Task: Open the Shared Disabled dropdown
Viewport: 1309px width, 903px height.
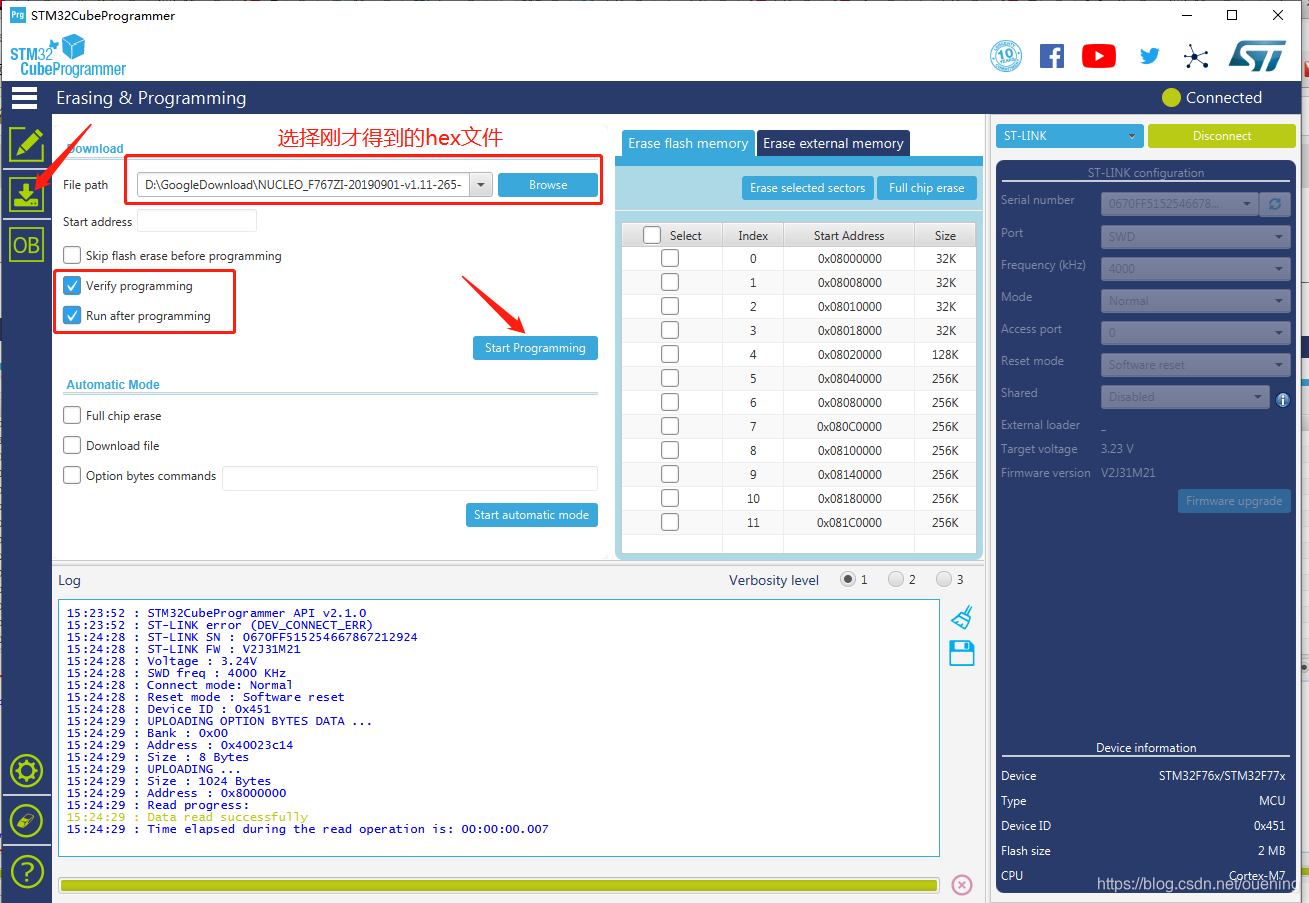Action: click(1186, 397)
